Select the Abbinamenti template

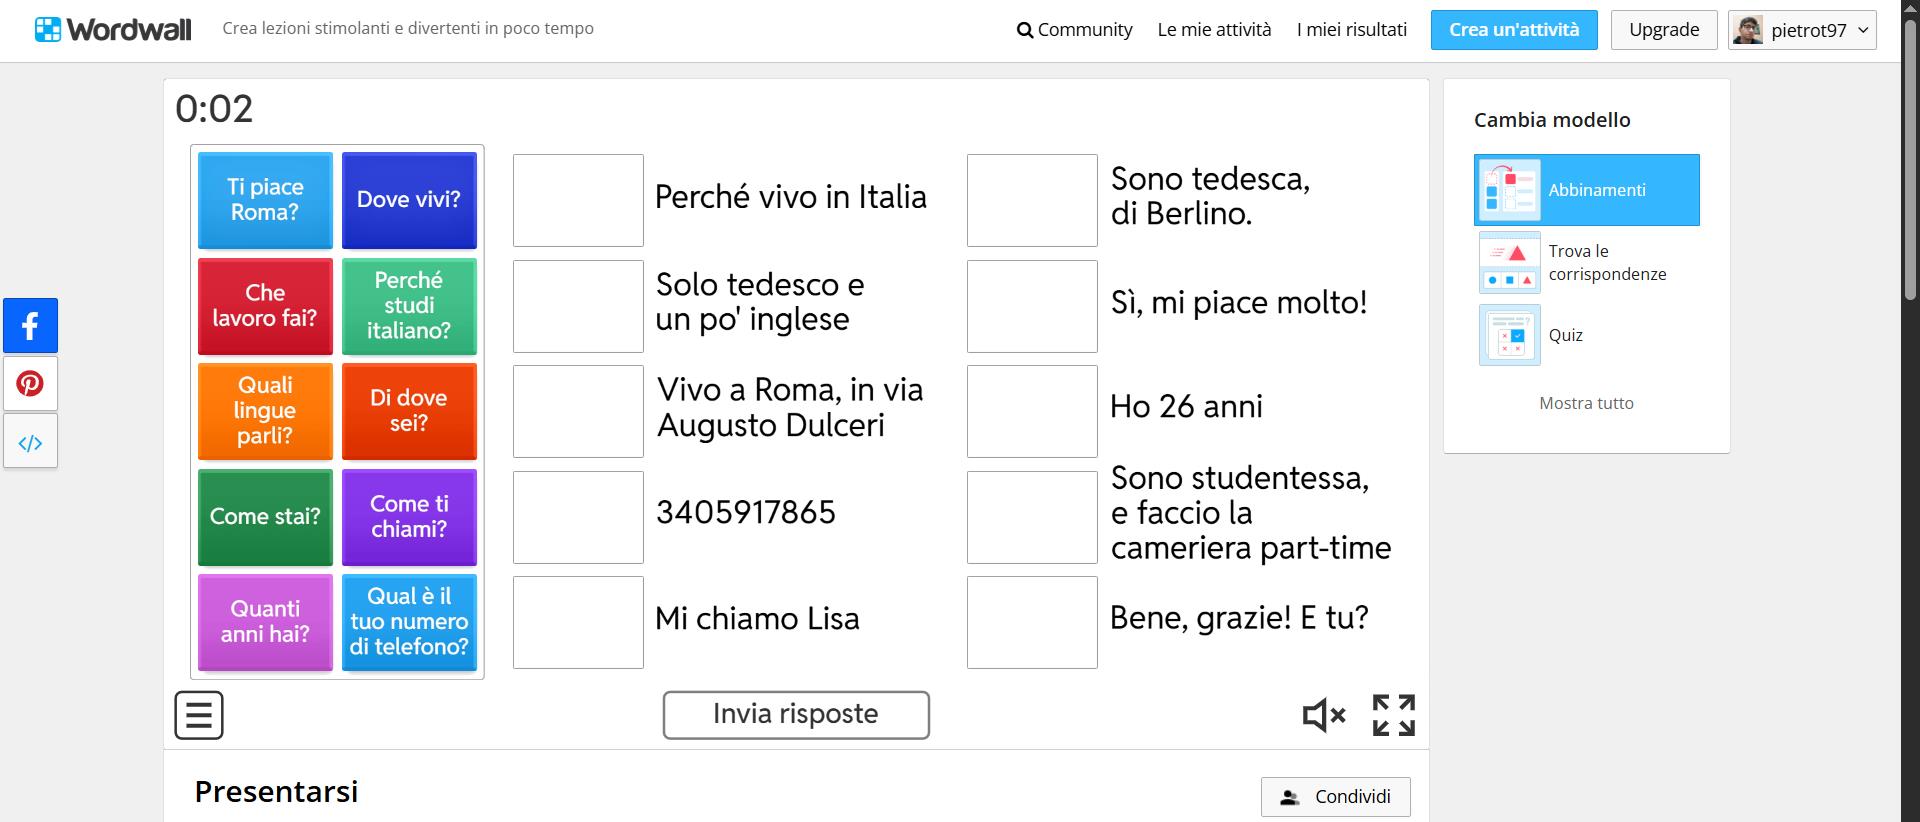(x=1586, y=190)
